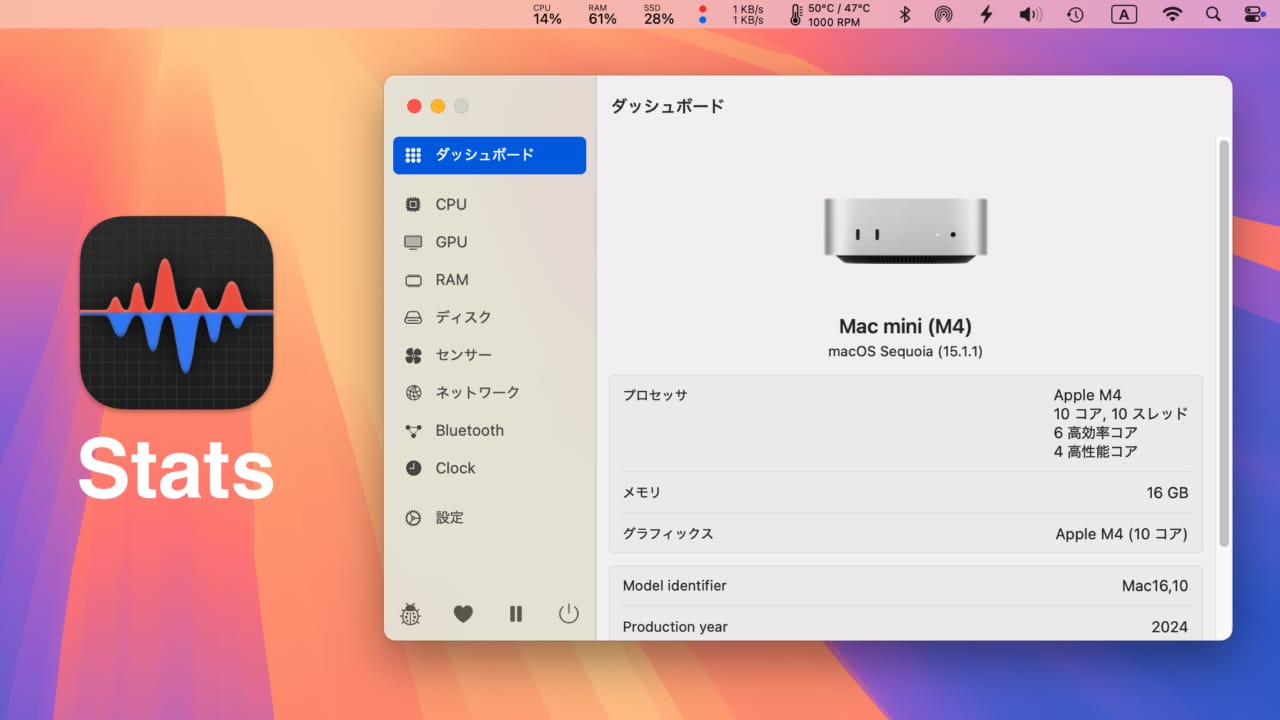The height and width of the screenshot is (720, 1280).
Task: Click the 2024 production year value
Action: tap(1170, 627)
